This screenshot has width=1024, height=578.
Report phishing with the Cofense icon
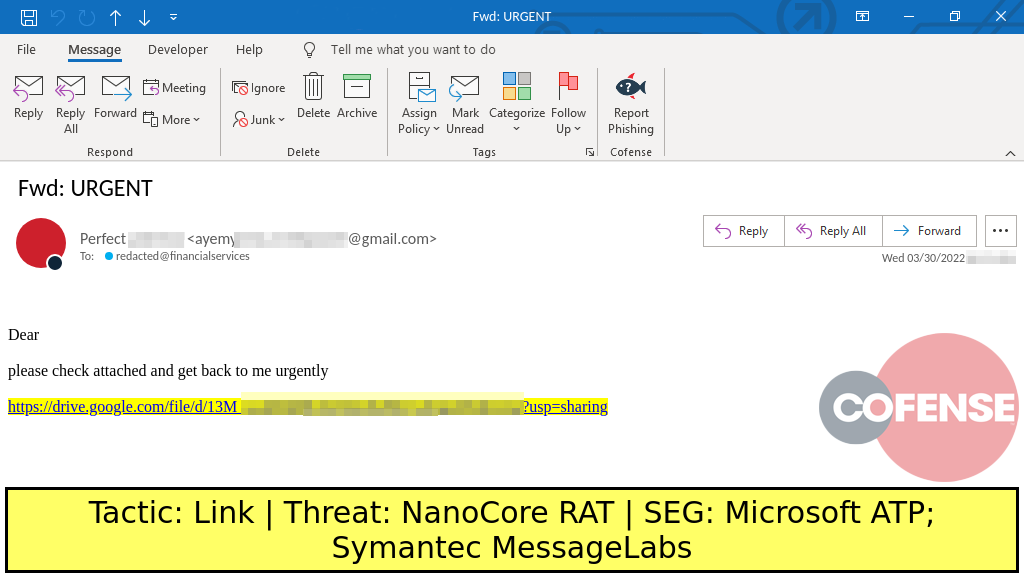point(631,104)
